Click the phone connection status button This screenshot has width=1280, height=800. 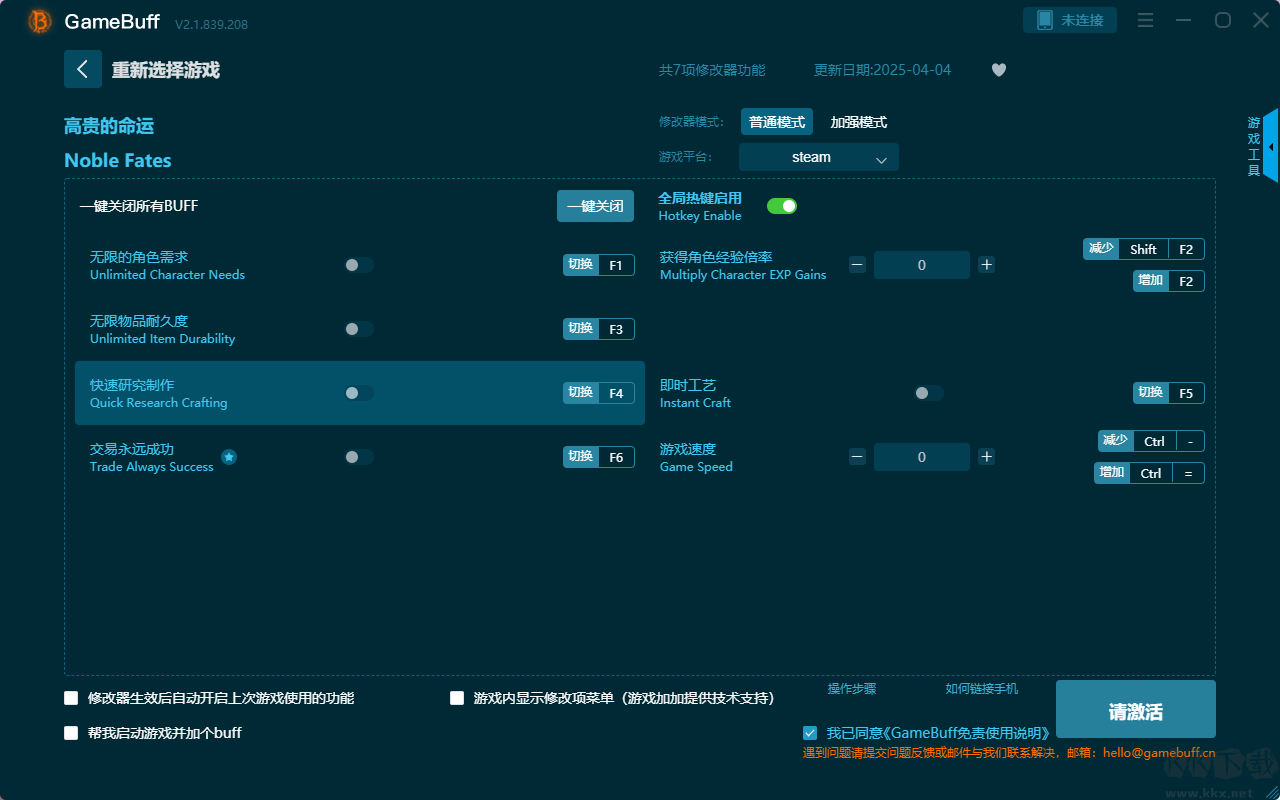(1070, 20)
